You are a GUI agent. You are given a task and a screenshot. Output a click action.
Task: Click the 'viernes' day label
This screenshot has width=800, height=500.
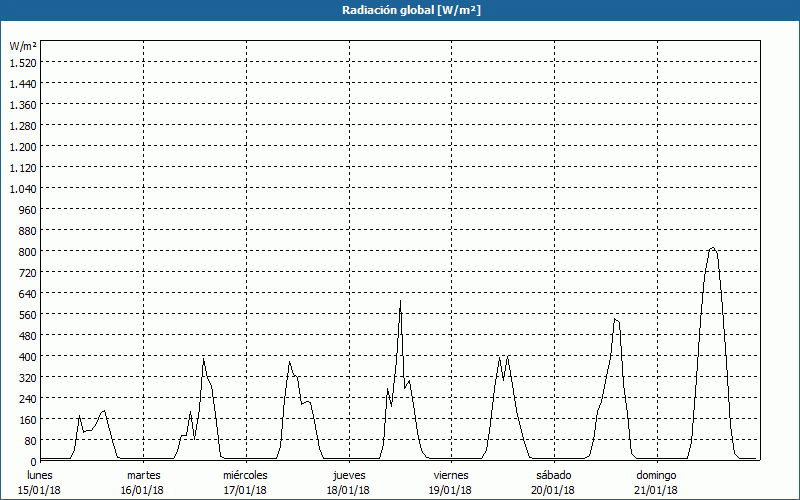point(451,475)
